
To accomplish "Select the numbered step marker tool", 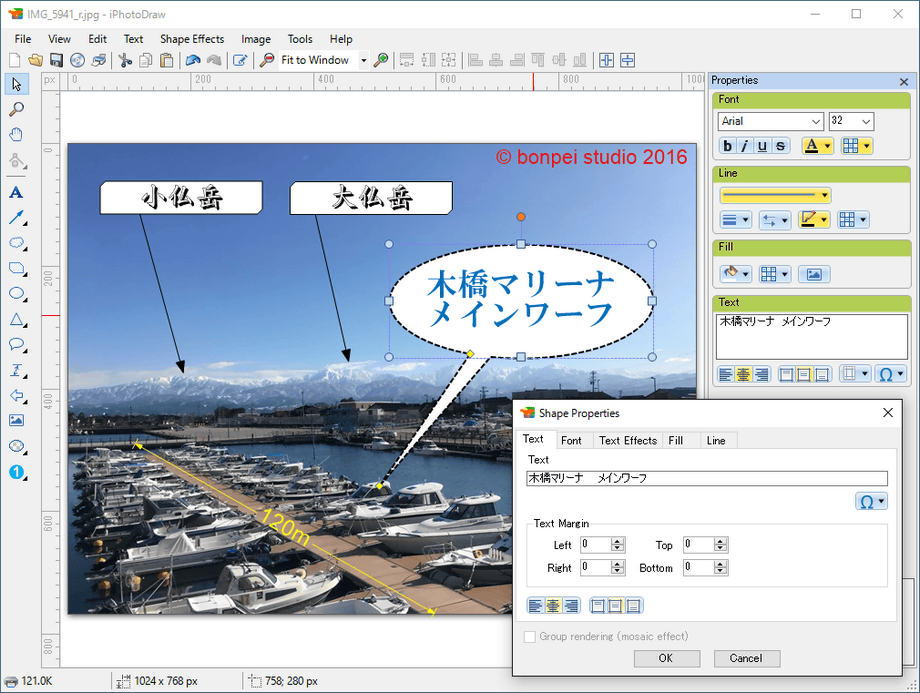I will tap(16, 472).
